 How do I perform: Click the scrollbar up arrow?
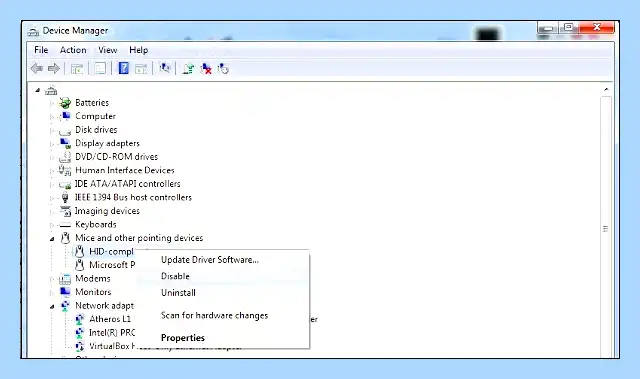(606, 89)
